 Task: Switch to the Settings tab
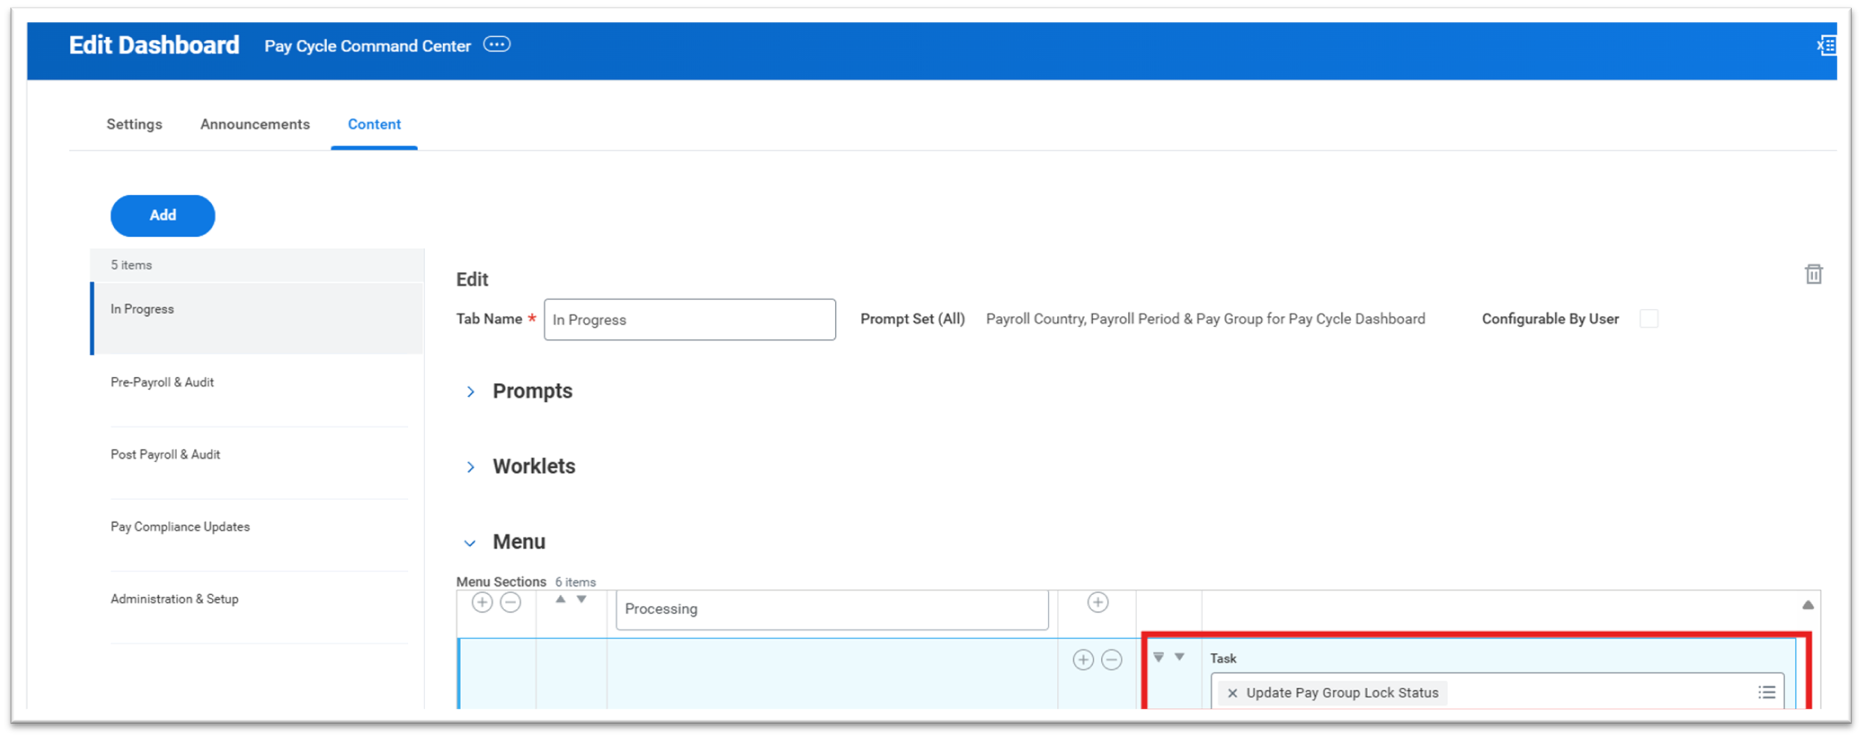tap(134, 124)
